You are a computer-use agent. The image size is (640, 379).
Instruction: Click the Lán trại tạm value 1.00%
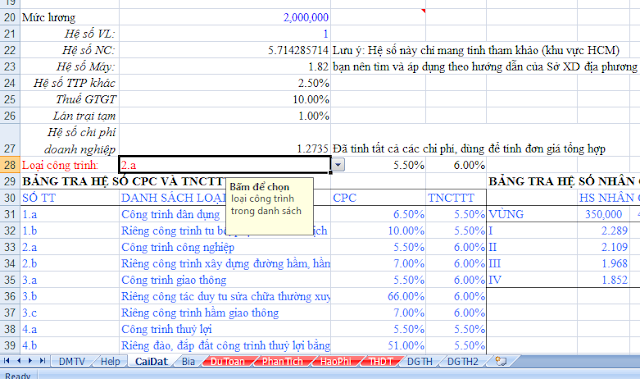tap(313, 116)
